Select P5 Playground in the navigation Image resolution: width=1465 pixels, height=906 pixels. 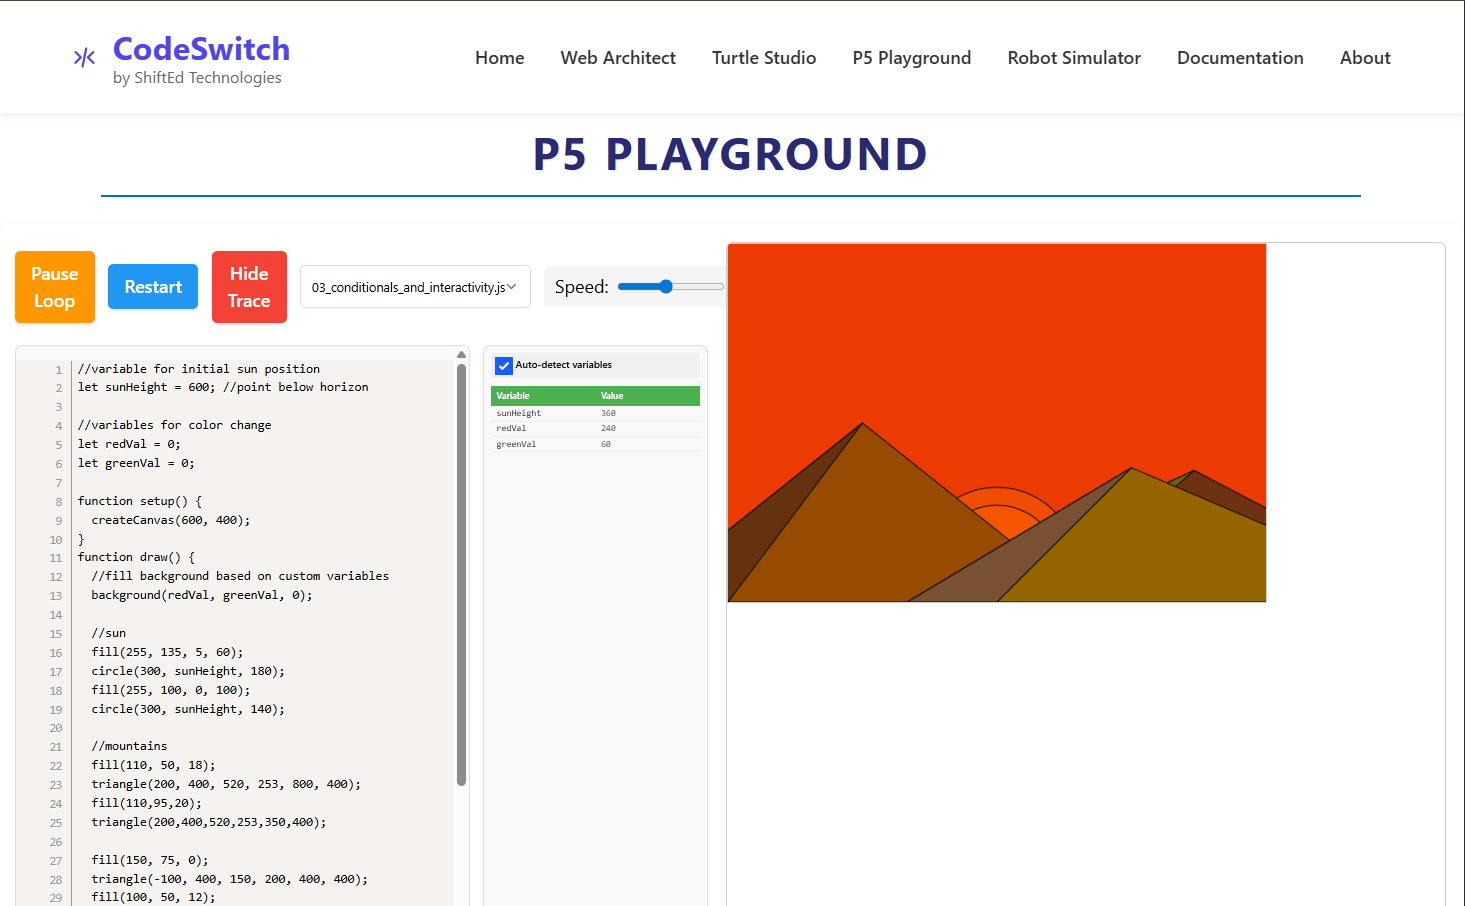[911, 58]
